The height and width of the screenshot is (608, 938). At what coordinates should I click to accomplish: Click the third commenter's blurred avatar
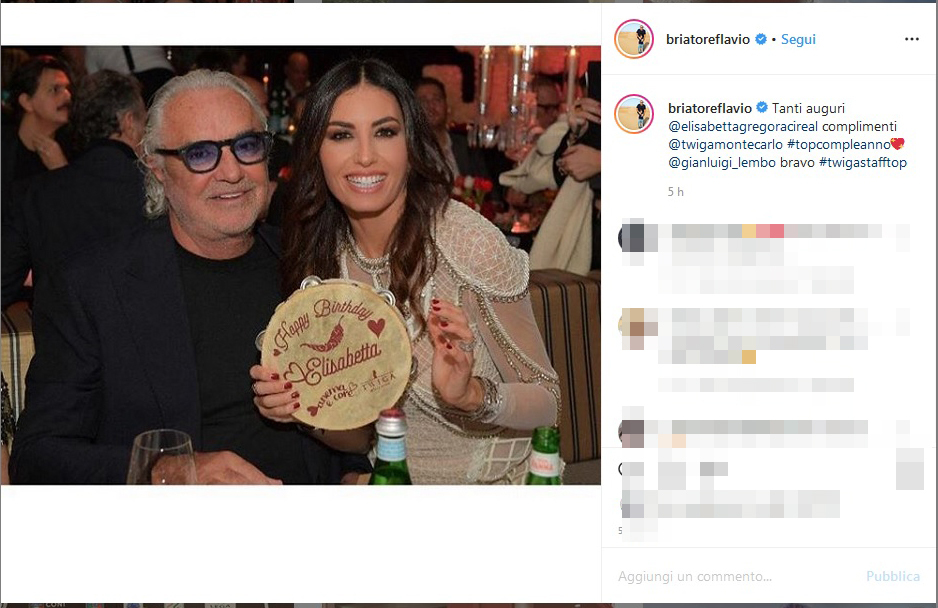(x=632, y=433)
